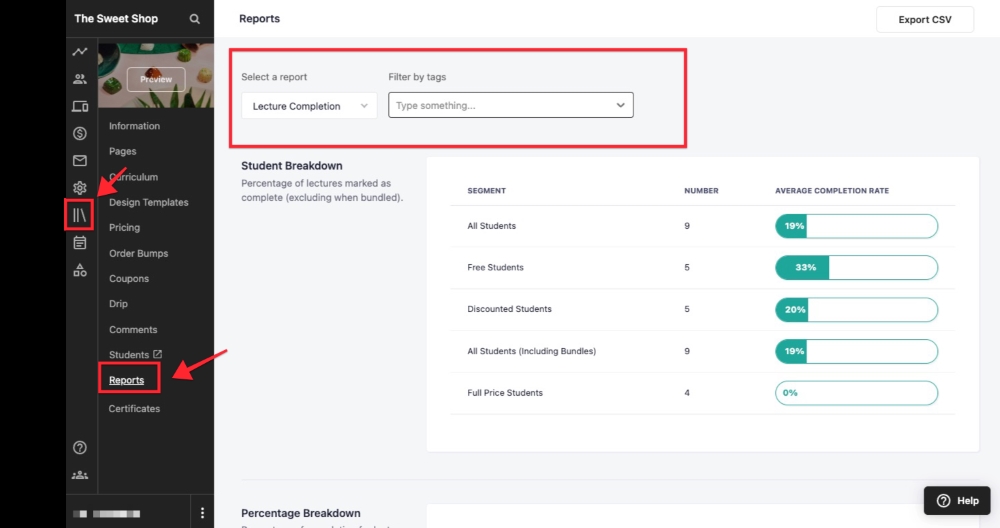Viewport: 1000px width, 528px height.
Task: Click the SEGMENT column header
Action: (487, 191)
